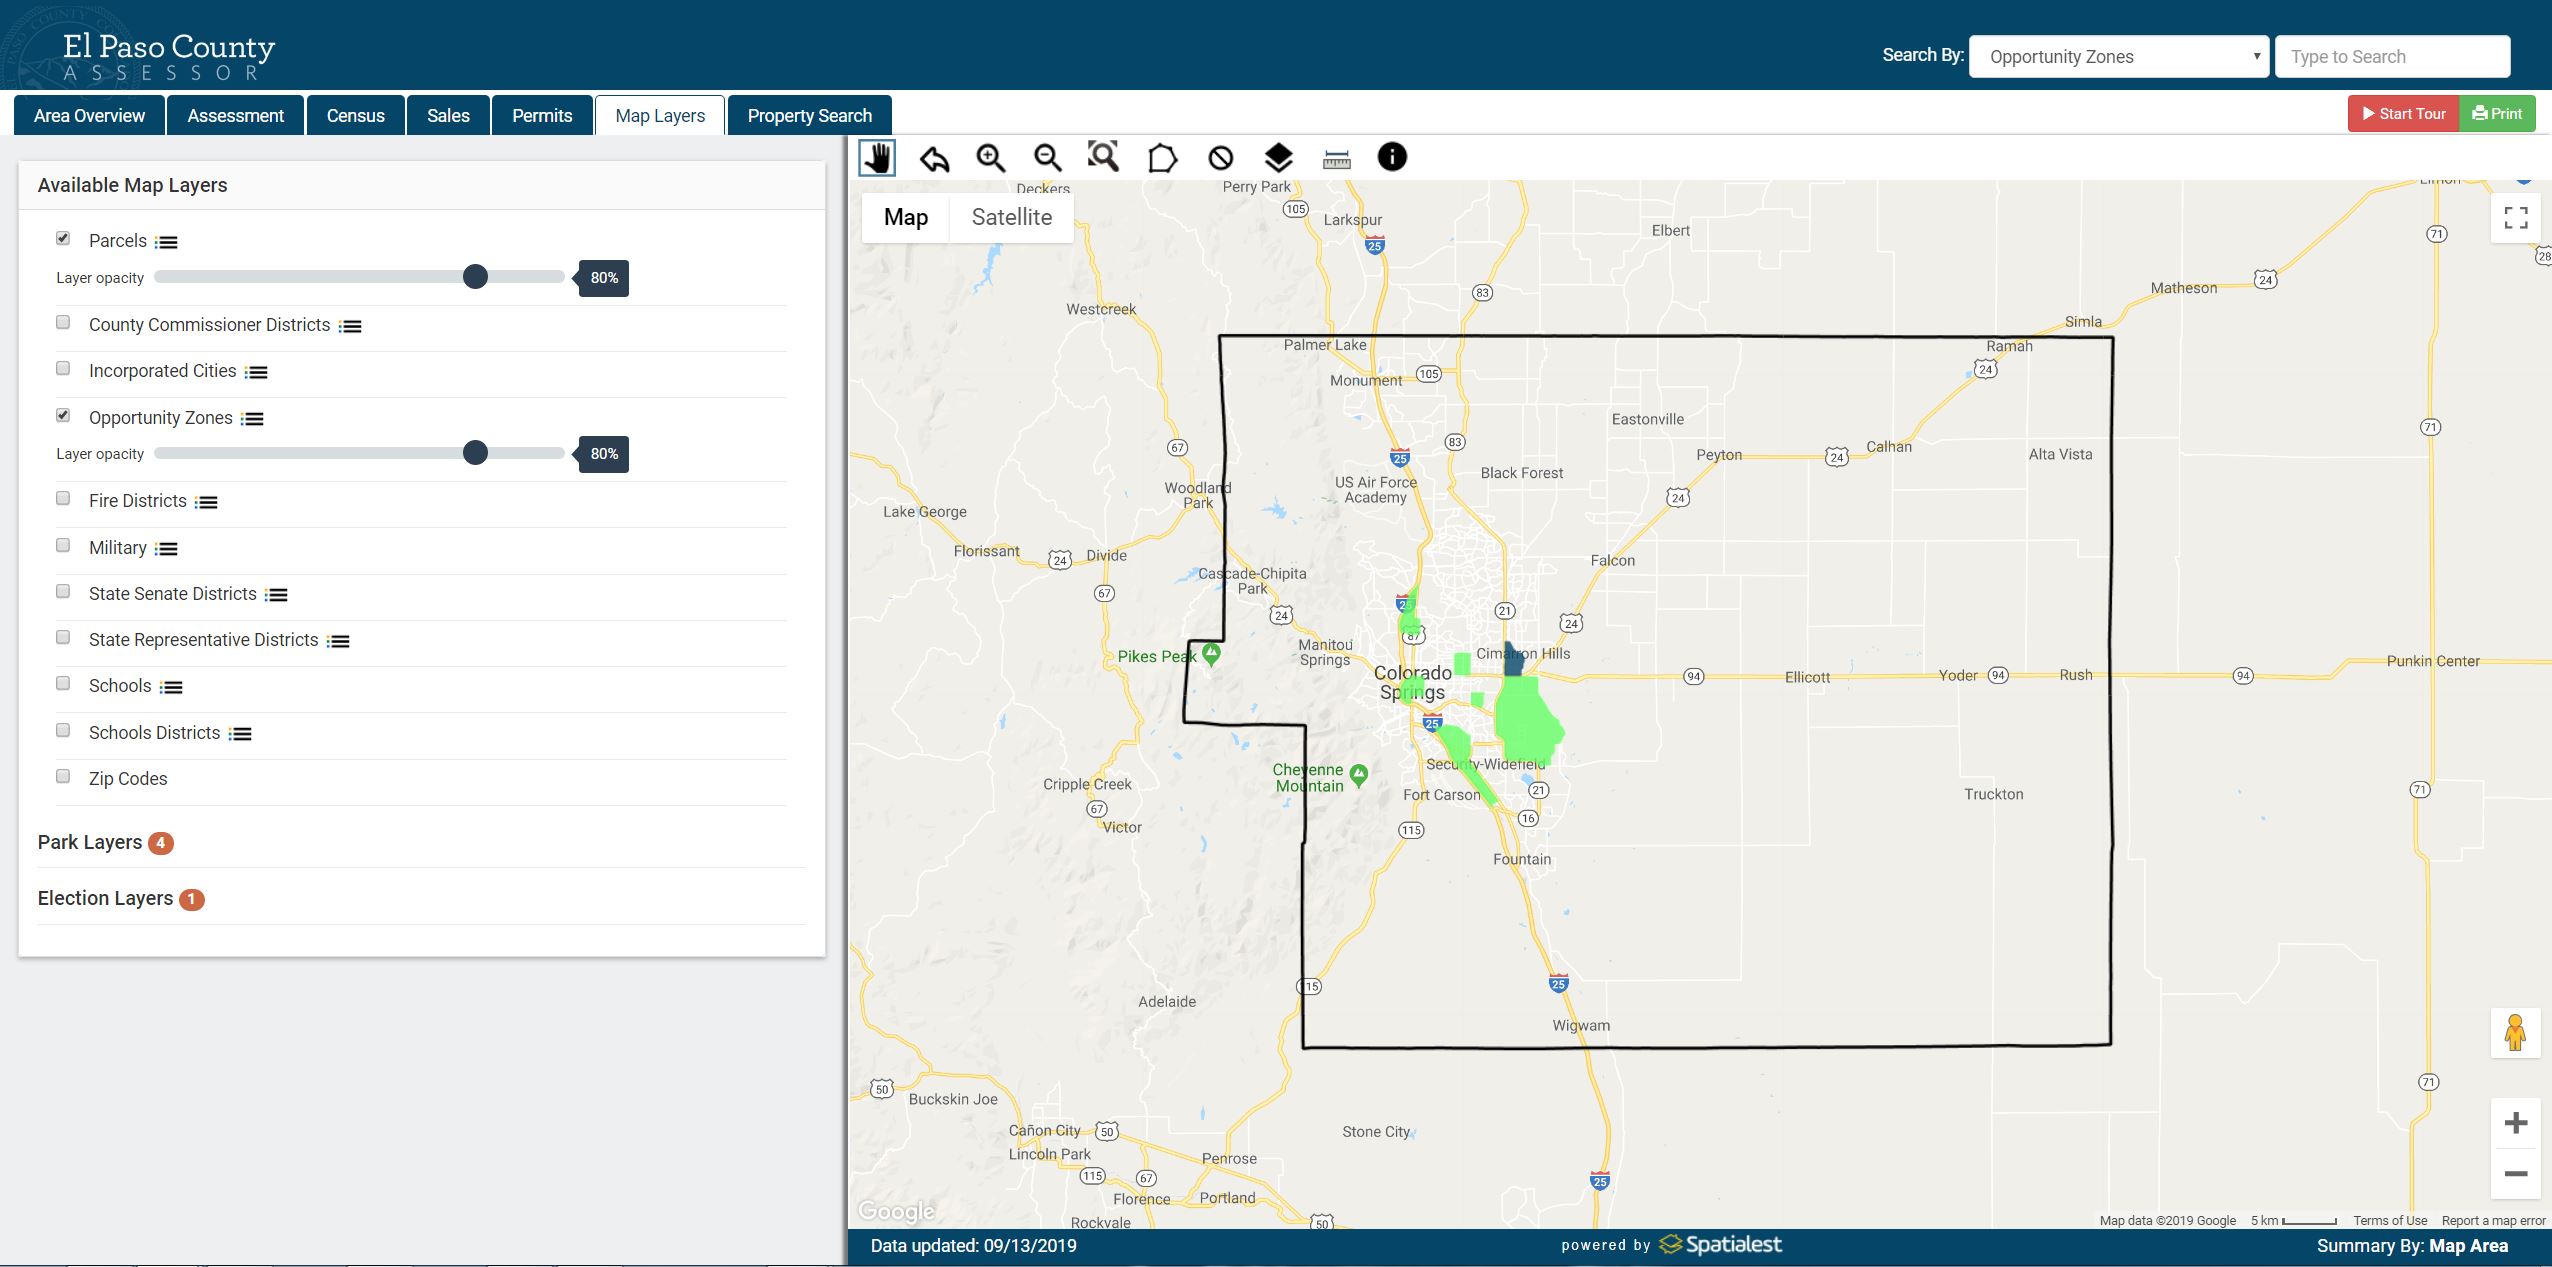
Task: Click the Opportunity Zones opacity slider handle
Action: [x=475, y=453]
